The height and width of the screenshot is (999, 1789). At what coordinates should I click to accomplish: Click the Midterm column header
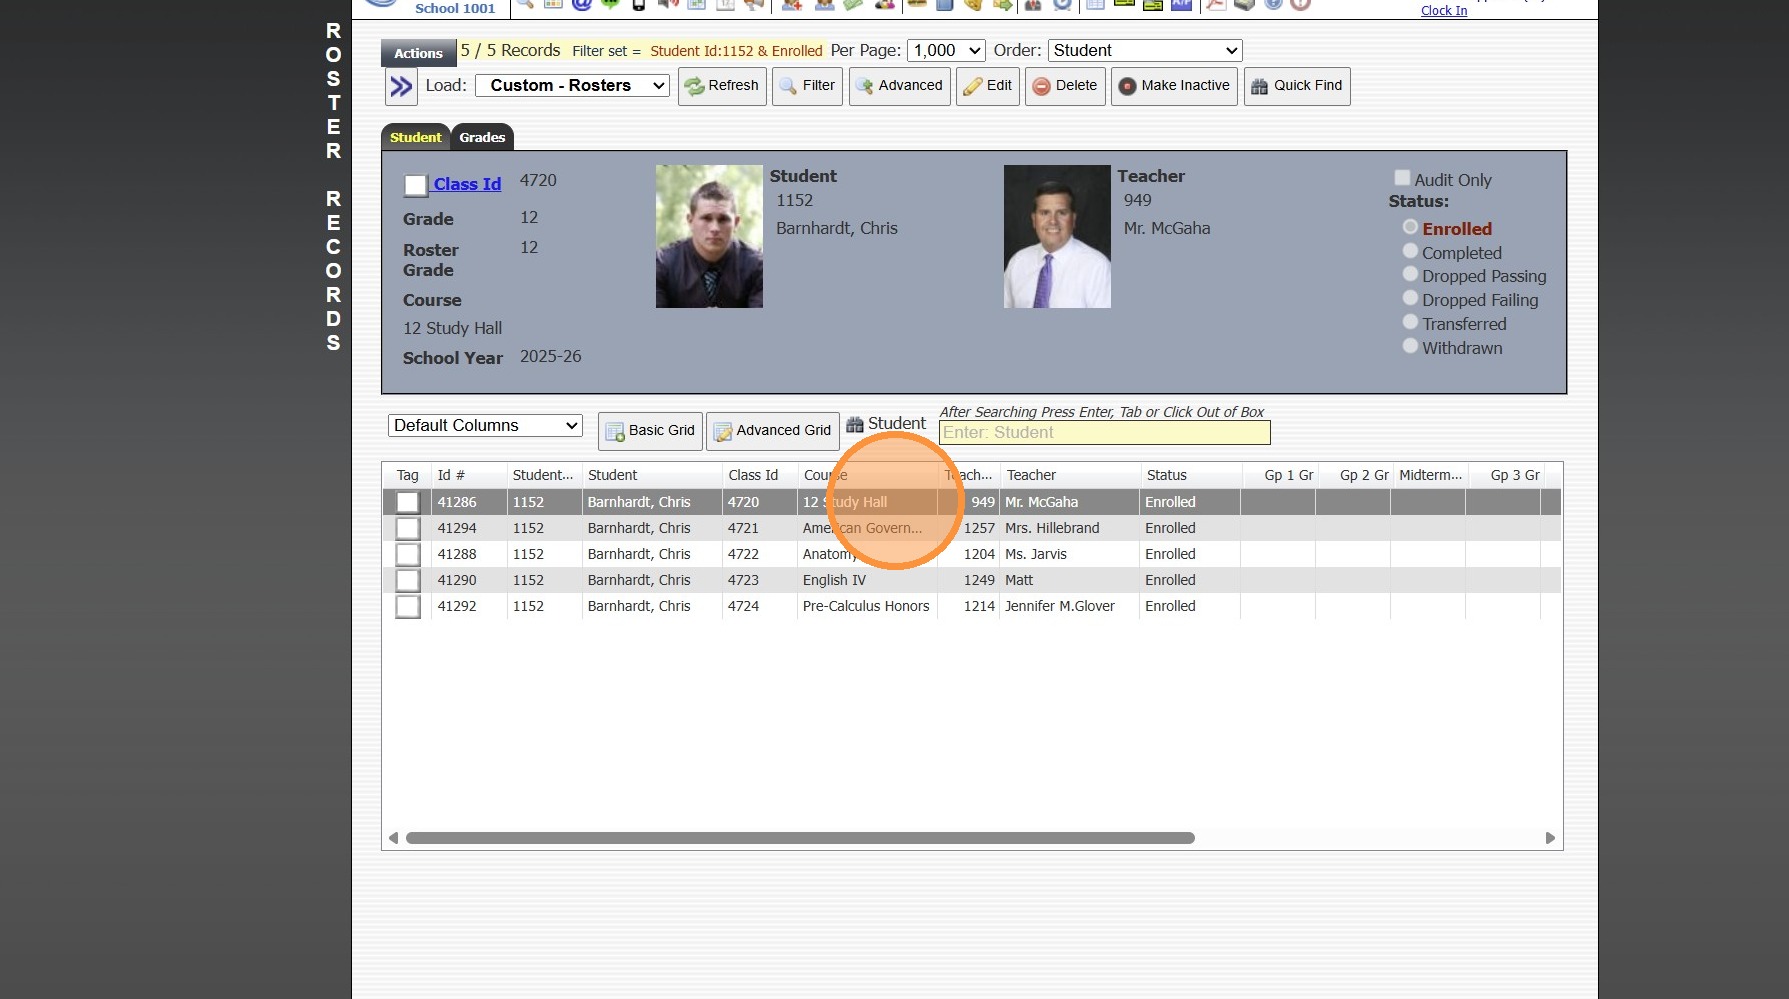[1430, 475]
